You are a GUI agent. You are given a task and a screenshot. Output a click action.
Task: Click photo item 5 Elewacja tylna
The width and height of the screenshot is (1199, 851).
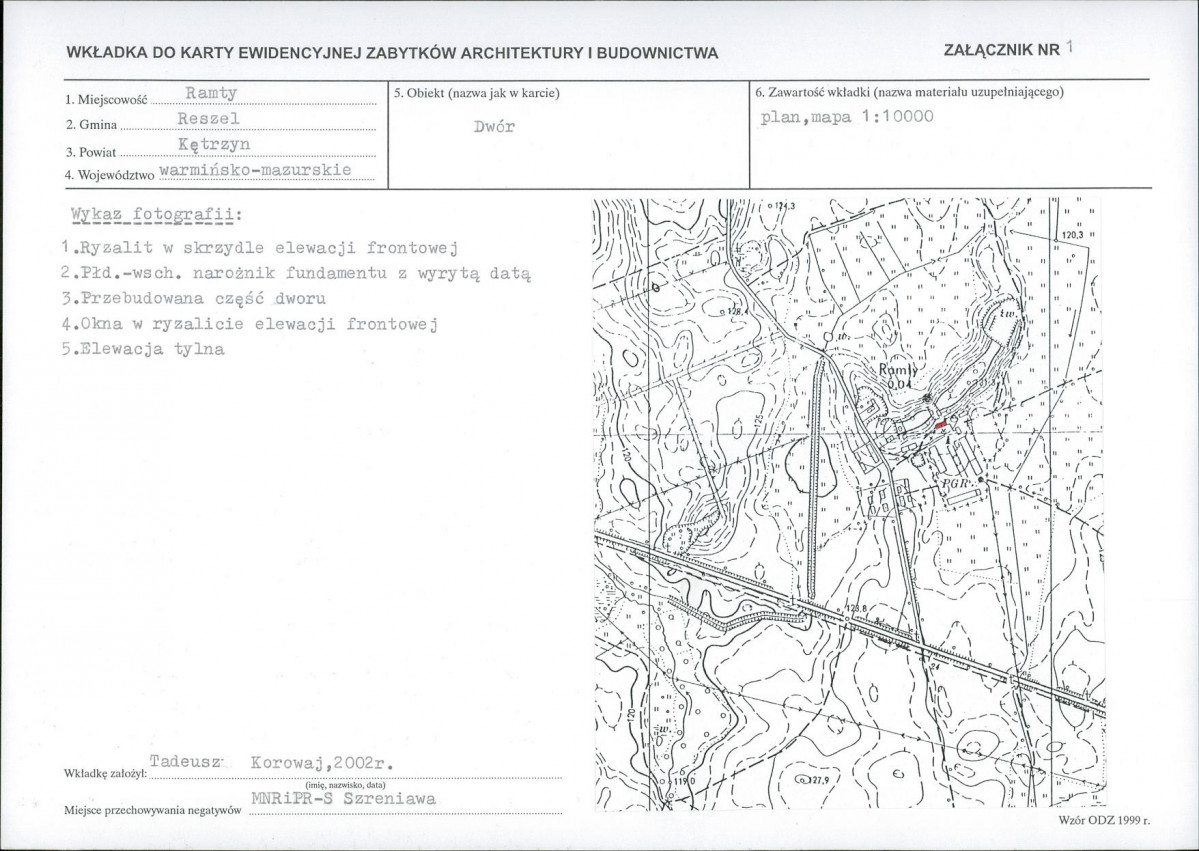pos(143,349)
